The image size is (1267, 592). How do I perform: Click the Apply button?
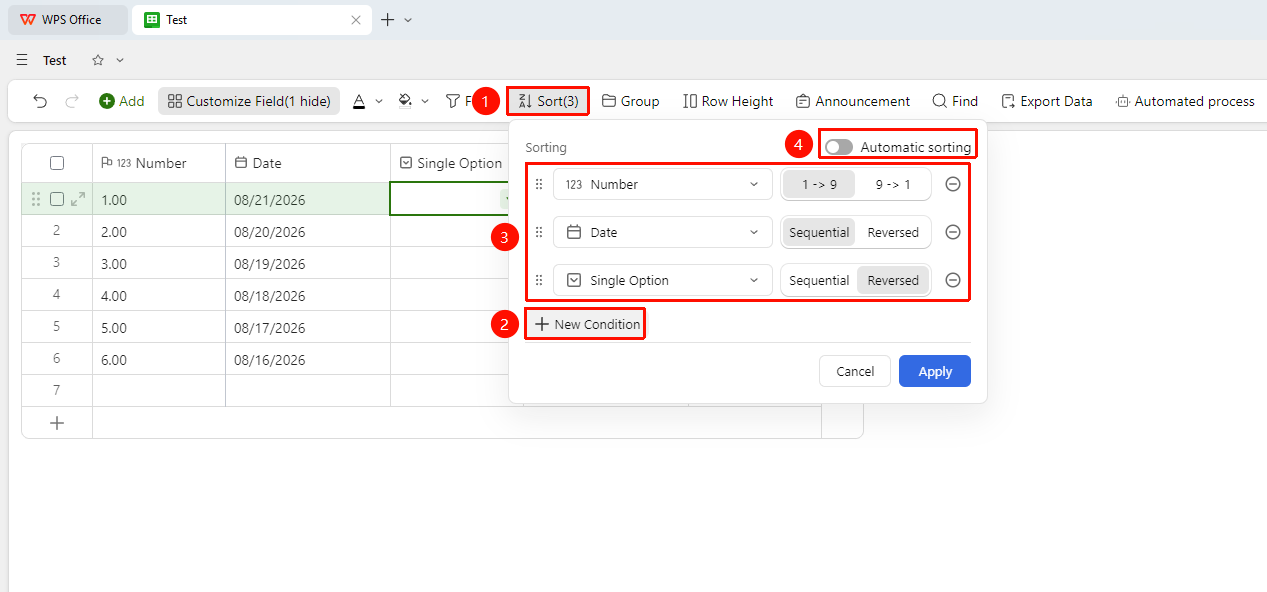pos(935,371)
